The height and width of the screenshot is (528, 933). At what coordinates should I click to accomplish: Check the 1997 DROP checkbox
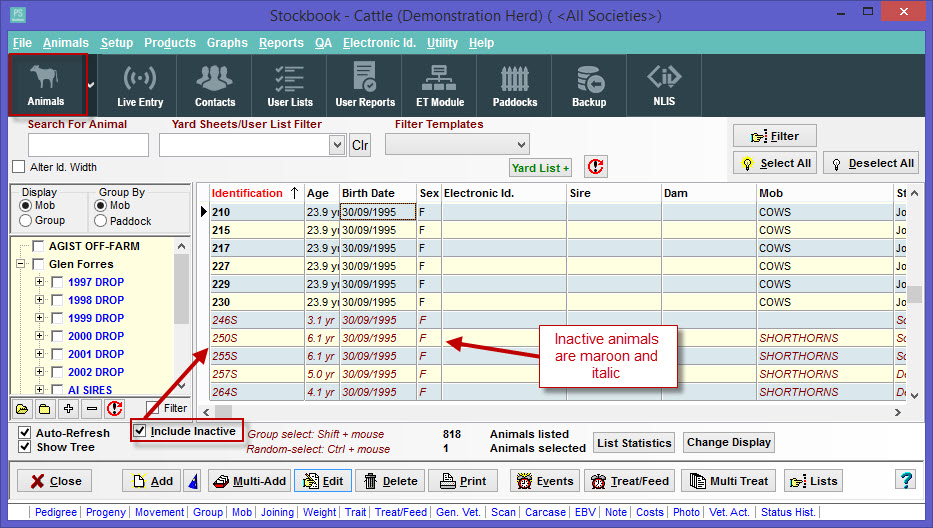(58, 282)
